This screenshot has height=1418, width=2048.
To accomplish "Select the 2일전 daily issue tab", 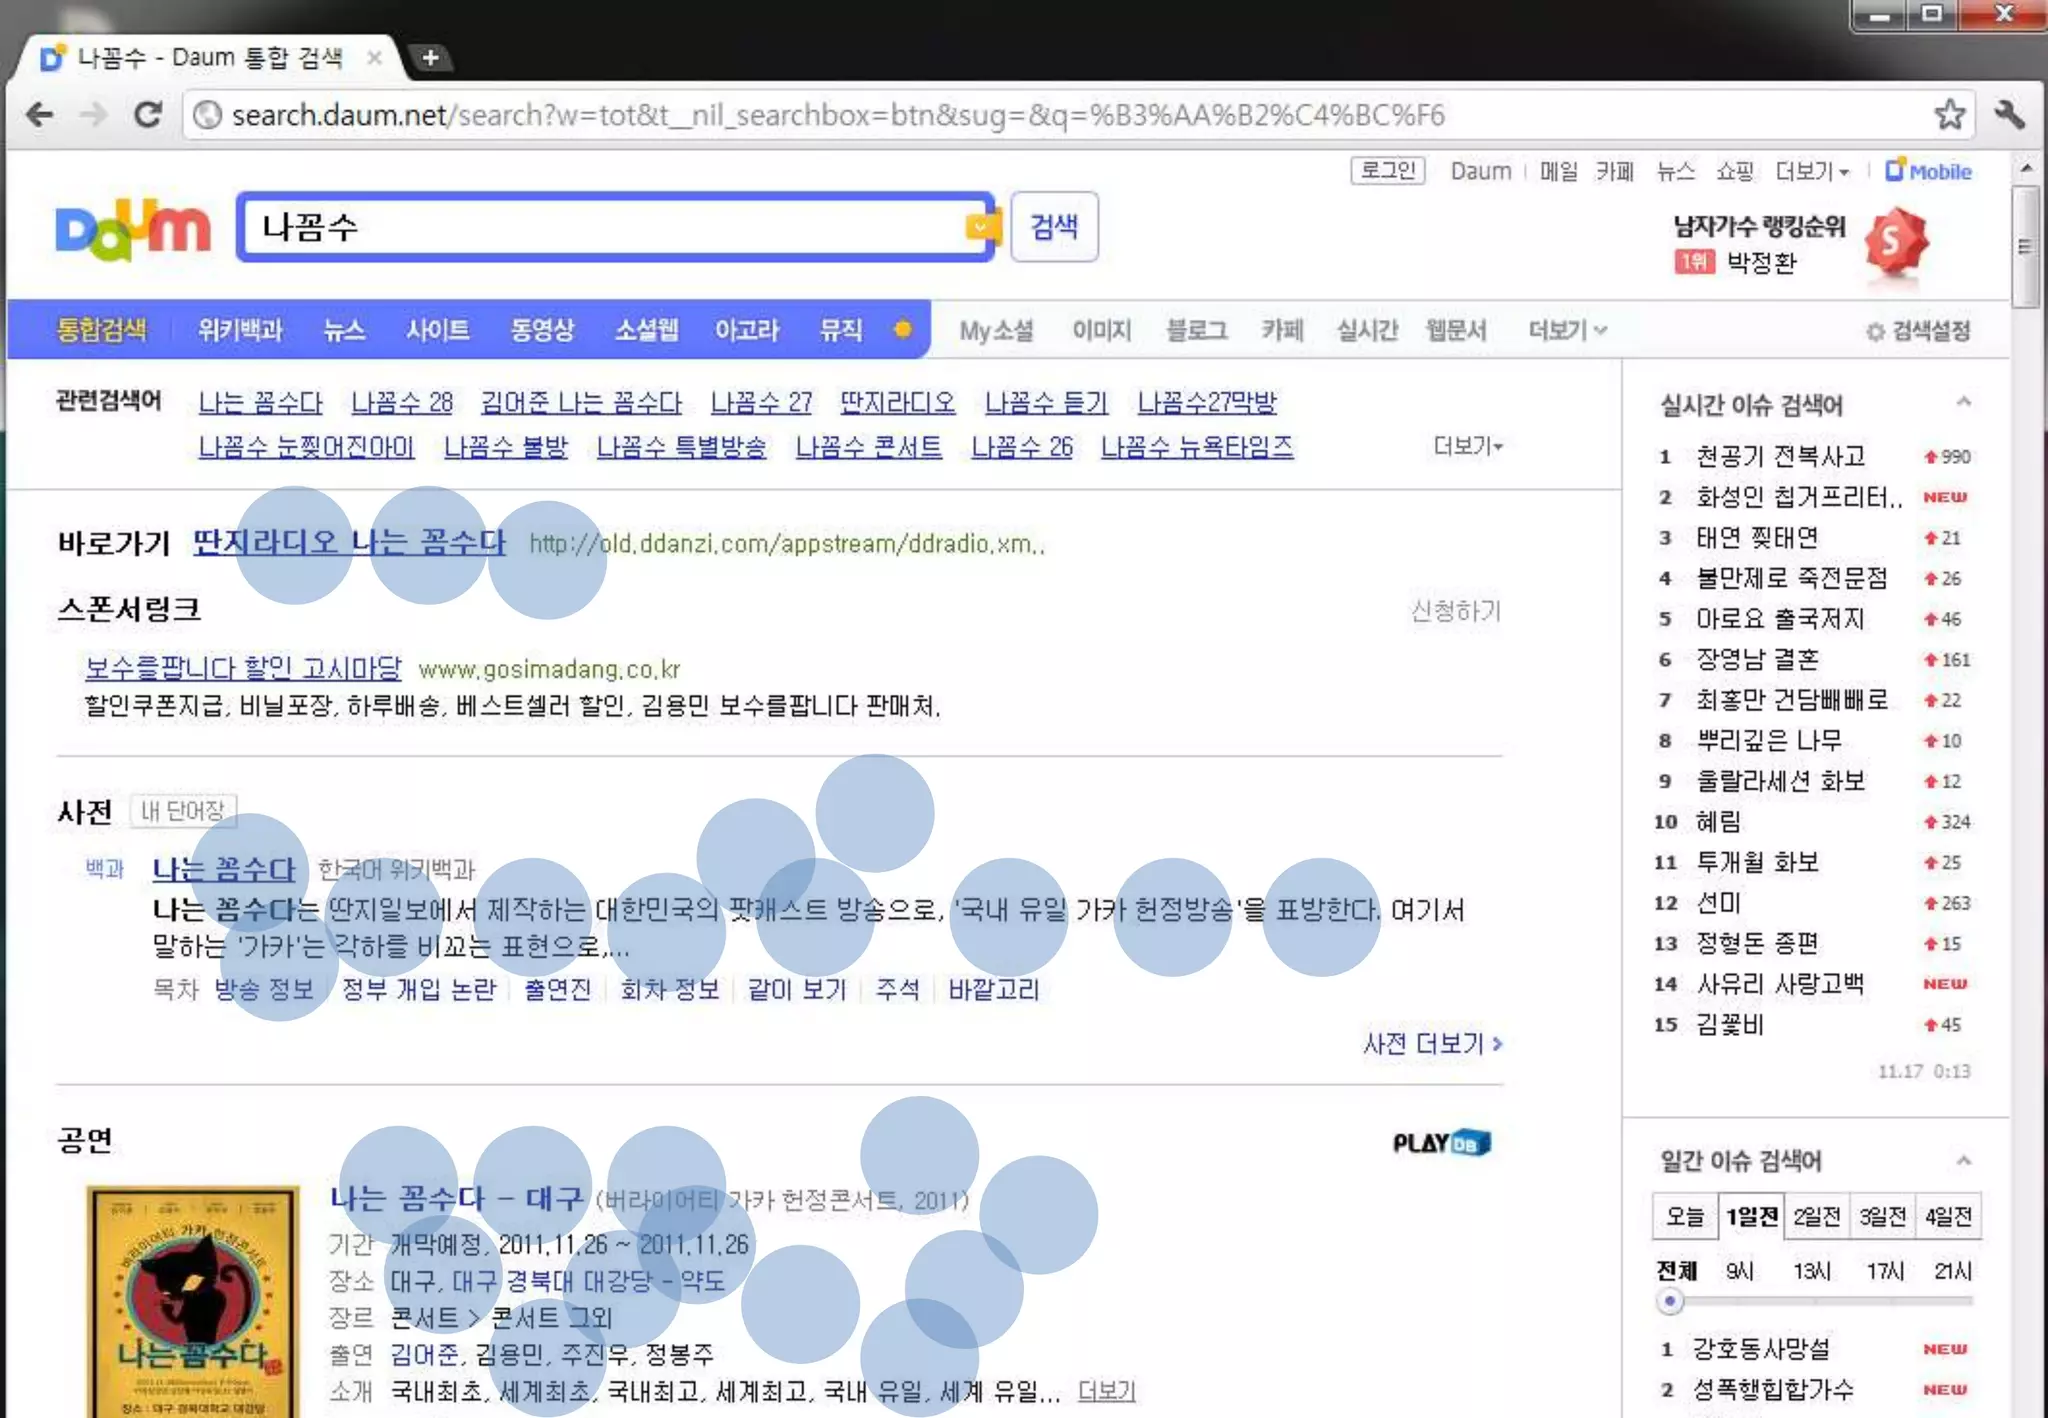I will pyautogui.click(x=1816, y=1216).
